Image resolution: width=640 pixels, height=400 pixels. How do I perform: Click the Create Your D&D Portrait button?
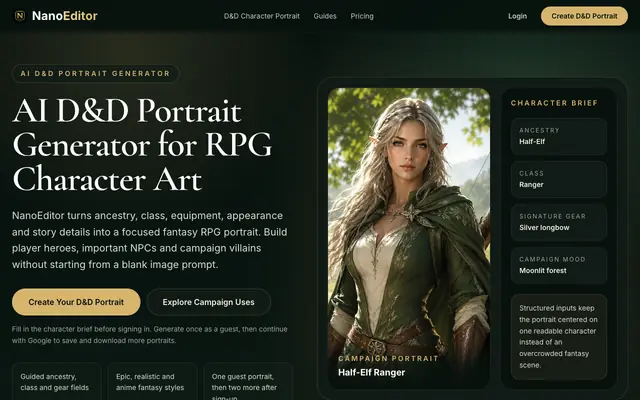[x=76, y=302]
